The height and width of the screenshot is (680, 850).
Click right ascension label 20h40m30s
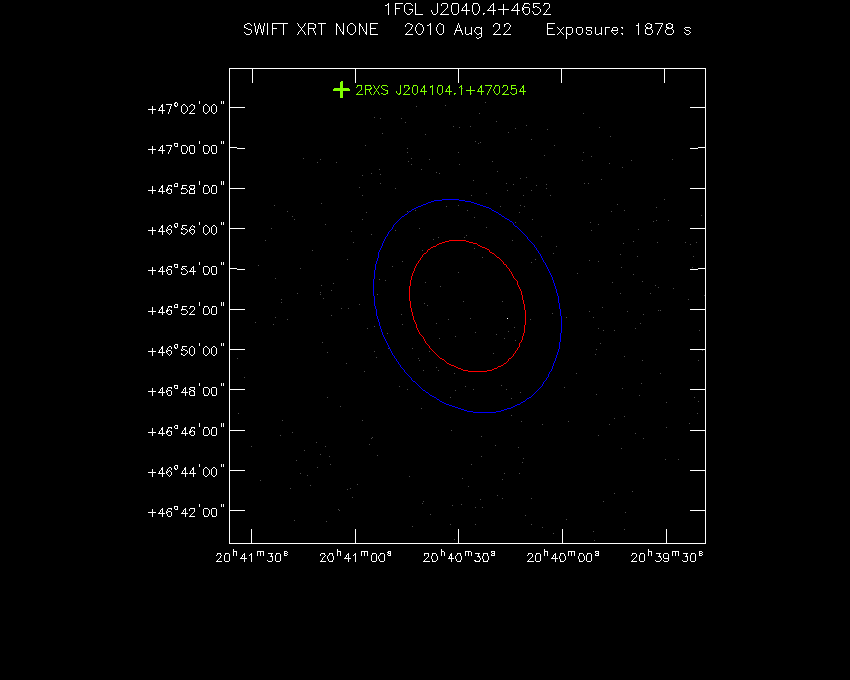coord(459,557)
